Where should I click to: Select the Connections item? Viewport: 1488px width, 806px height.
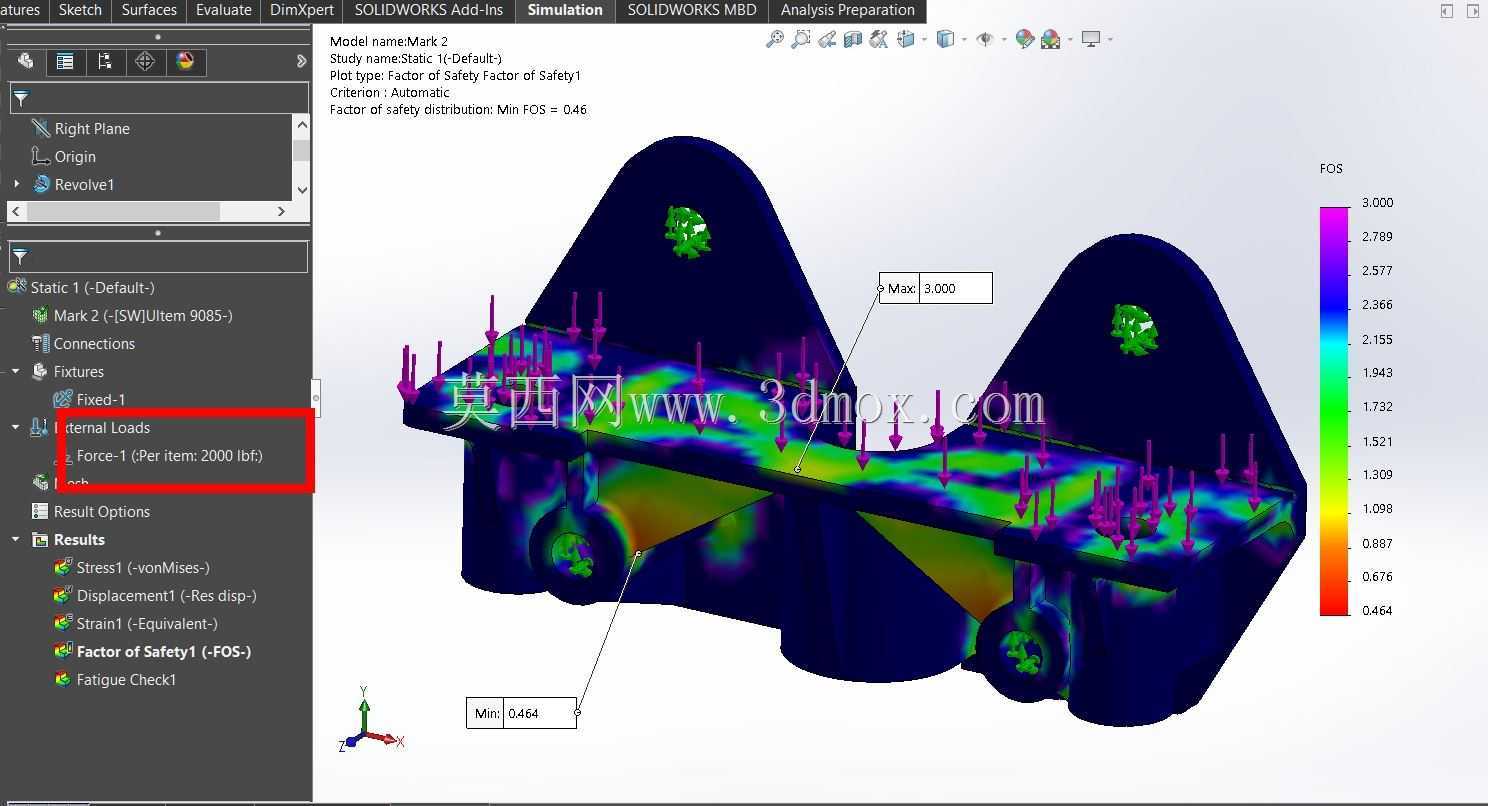click(x=94, y=343)
